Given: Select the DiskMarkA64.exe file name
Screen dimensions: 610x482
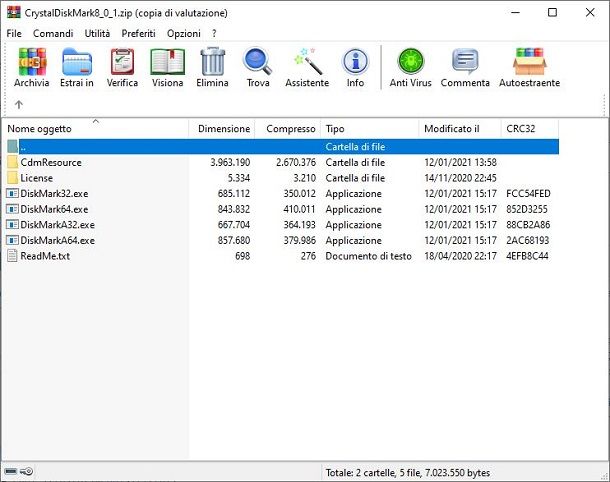Looking at the screenshot, I should [x=58, y=240].
